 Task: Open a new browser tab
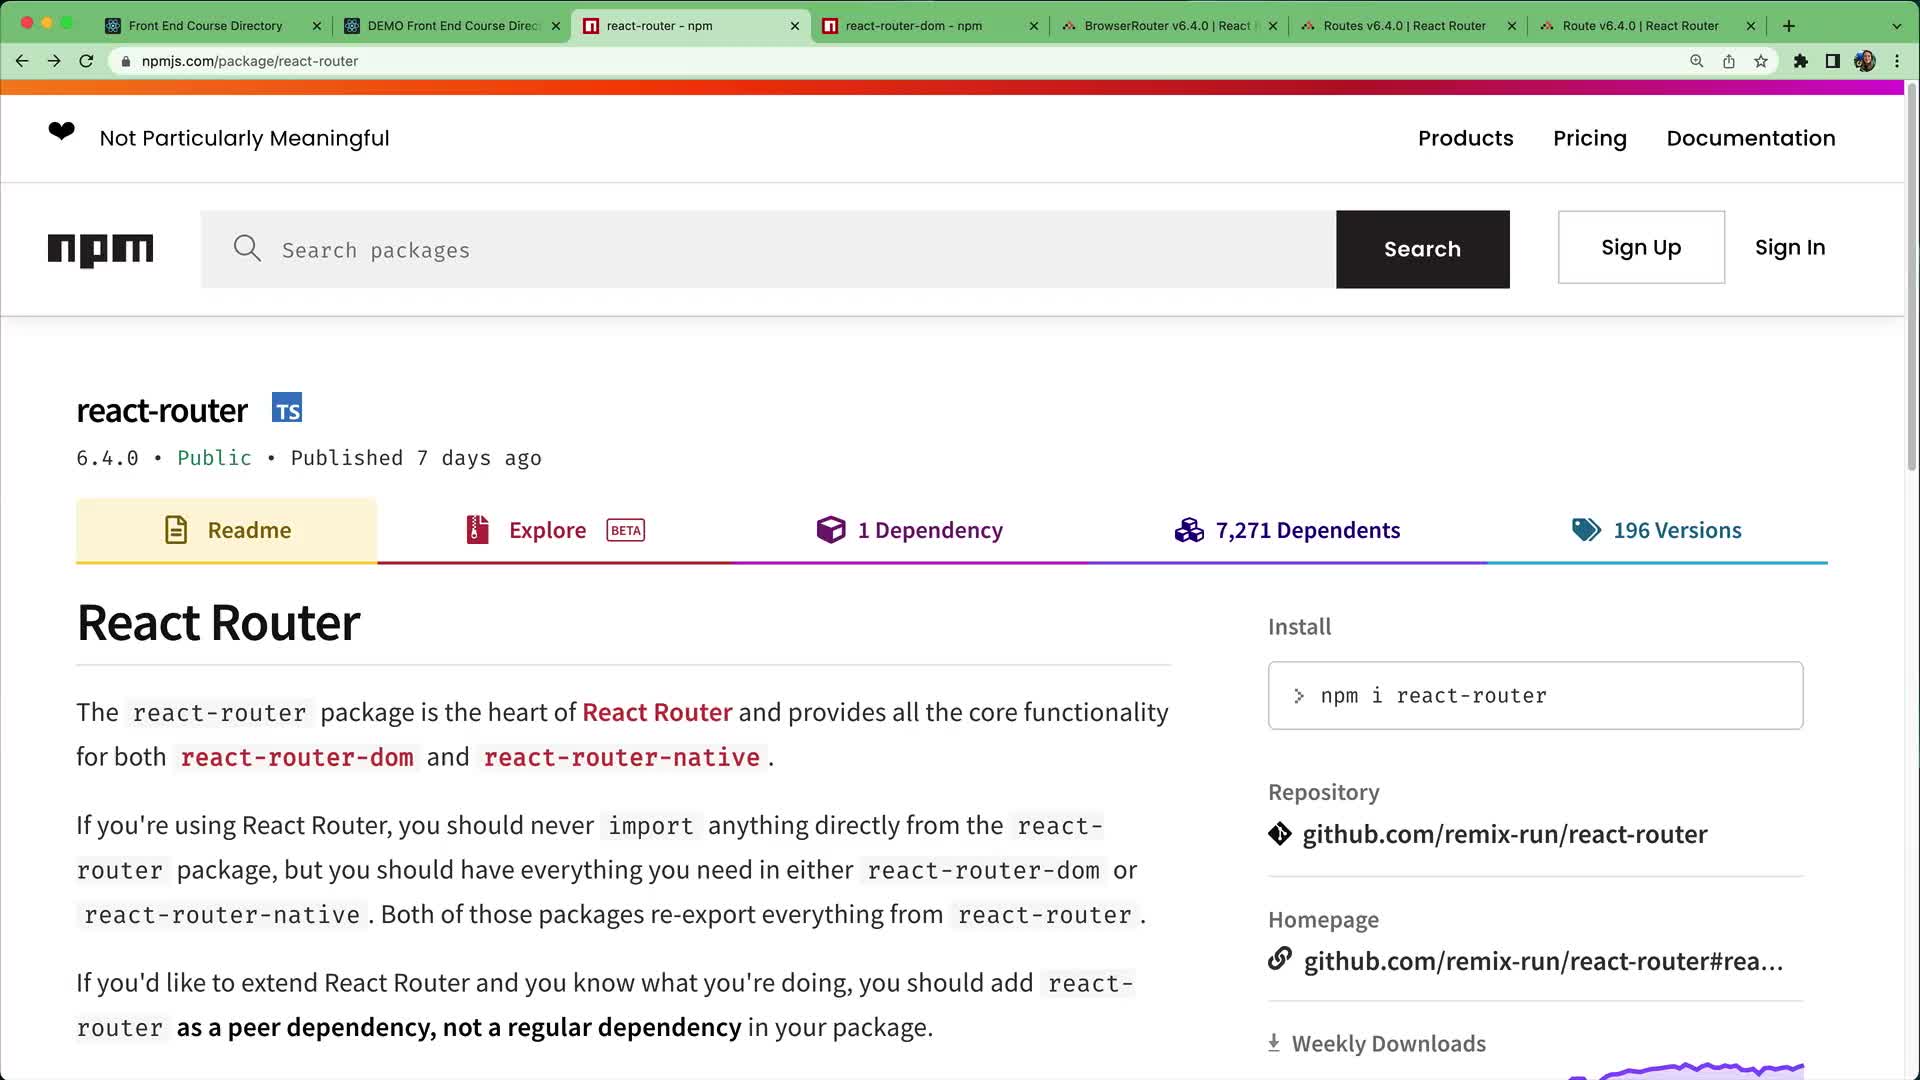pyautogui.click(x=1789, y=26)
